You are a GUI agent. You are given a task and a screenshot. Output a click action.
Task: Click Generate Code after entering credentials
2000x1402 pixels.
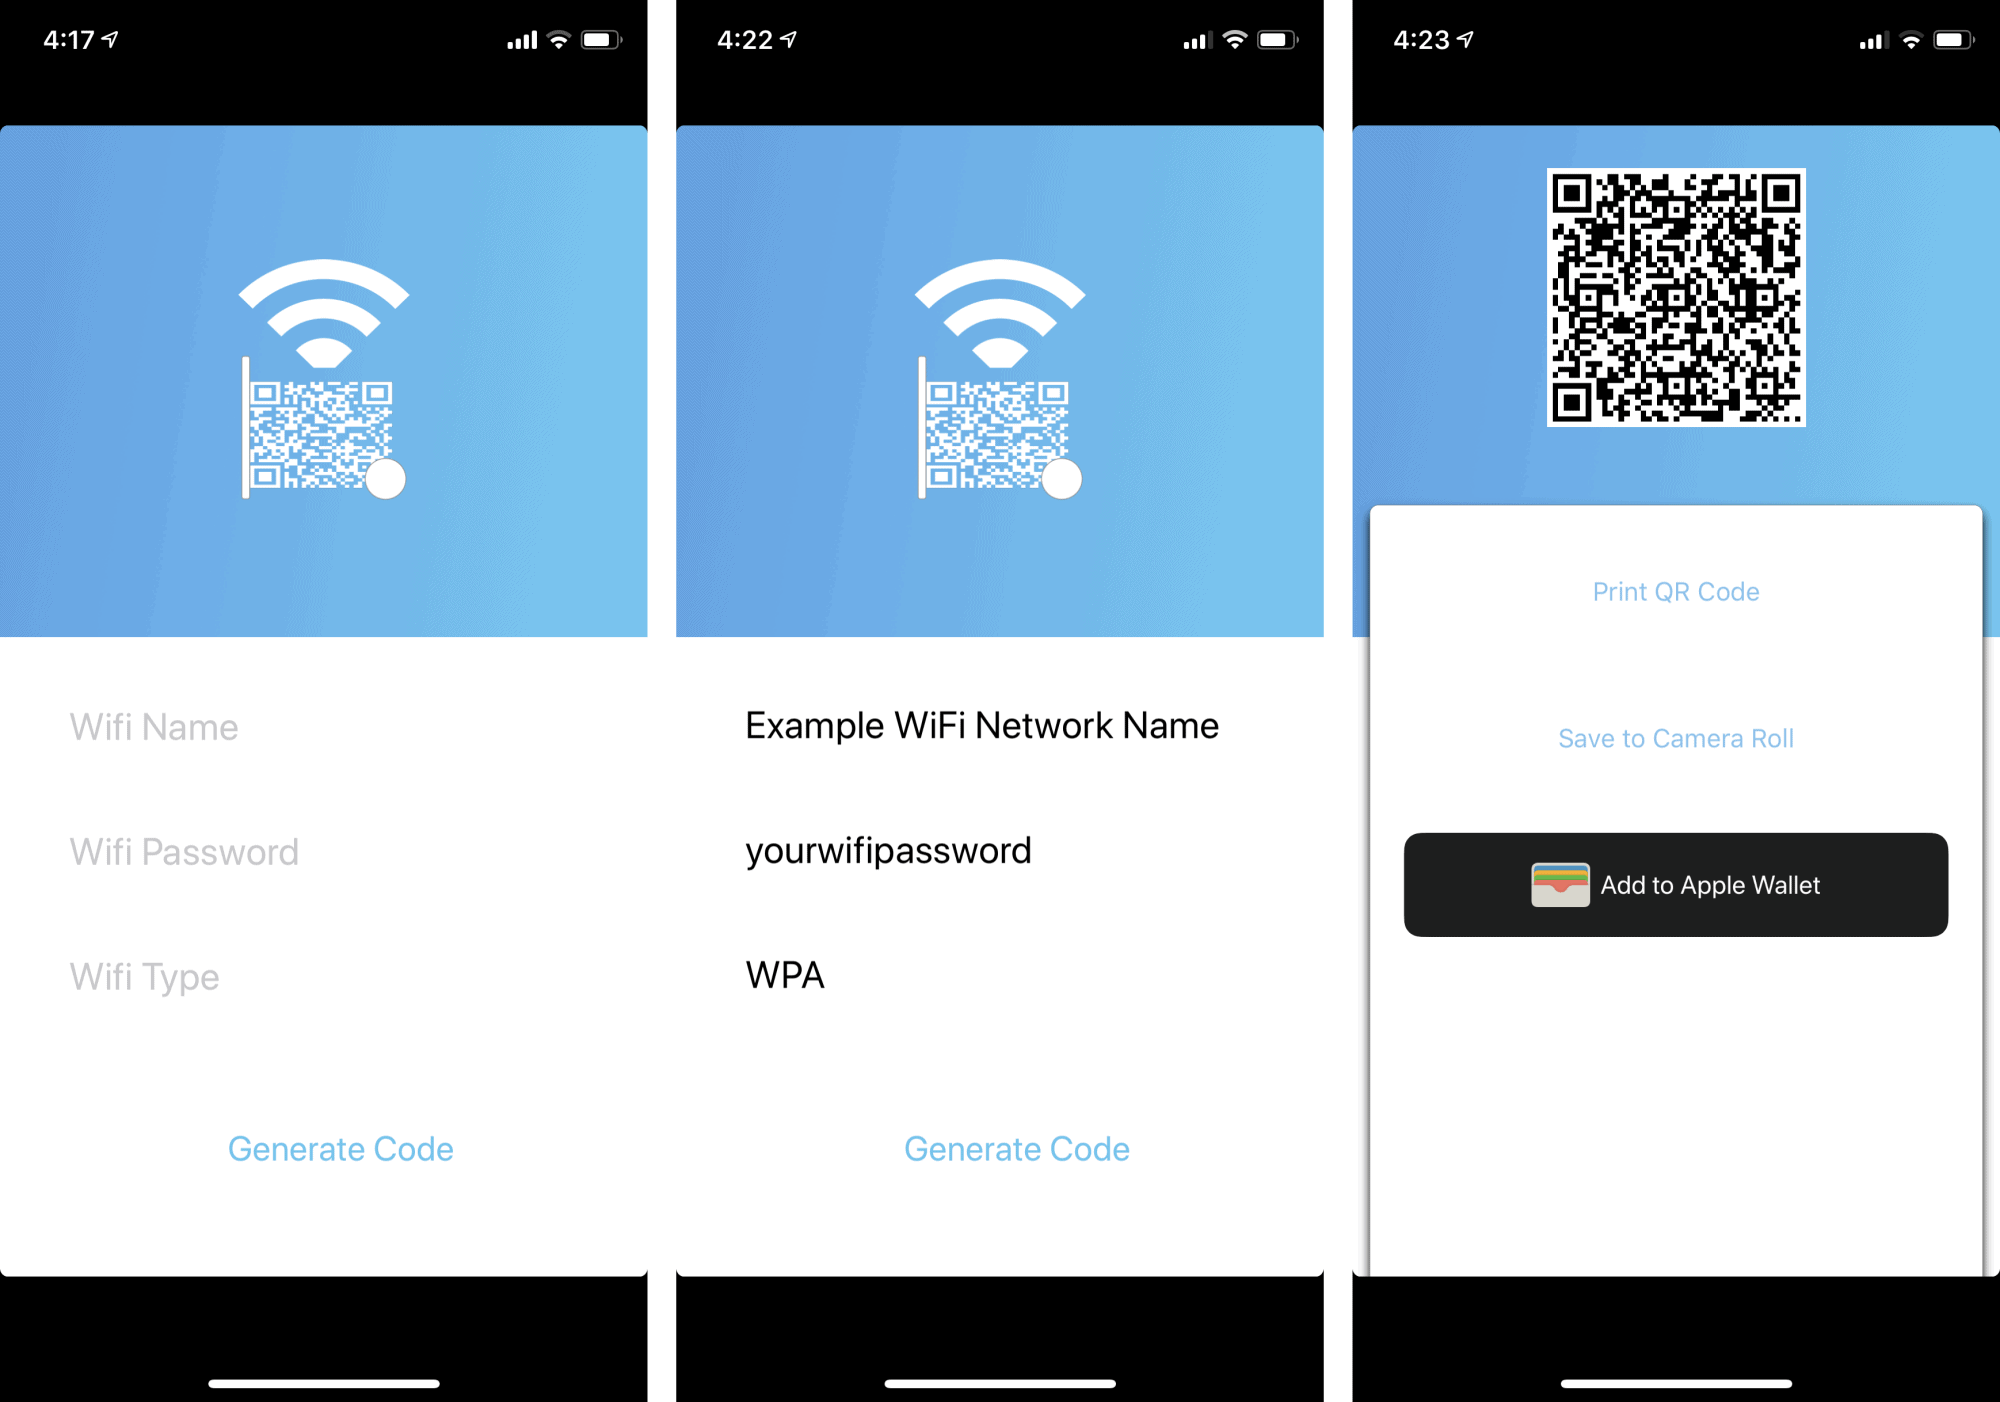click(x=998, y=1147)
